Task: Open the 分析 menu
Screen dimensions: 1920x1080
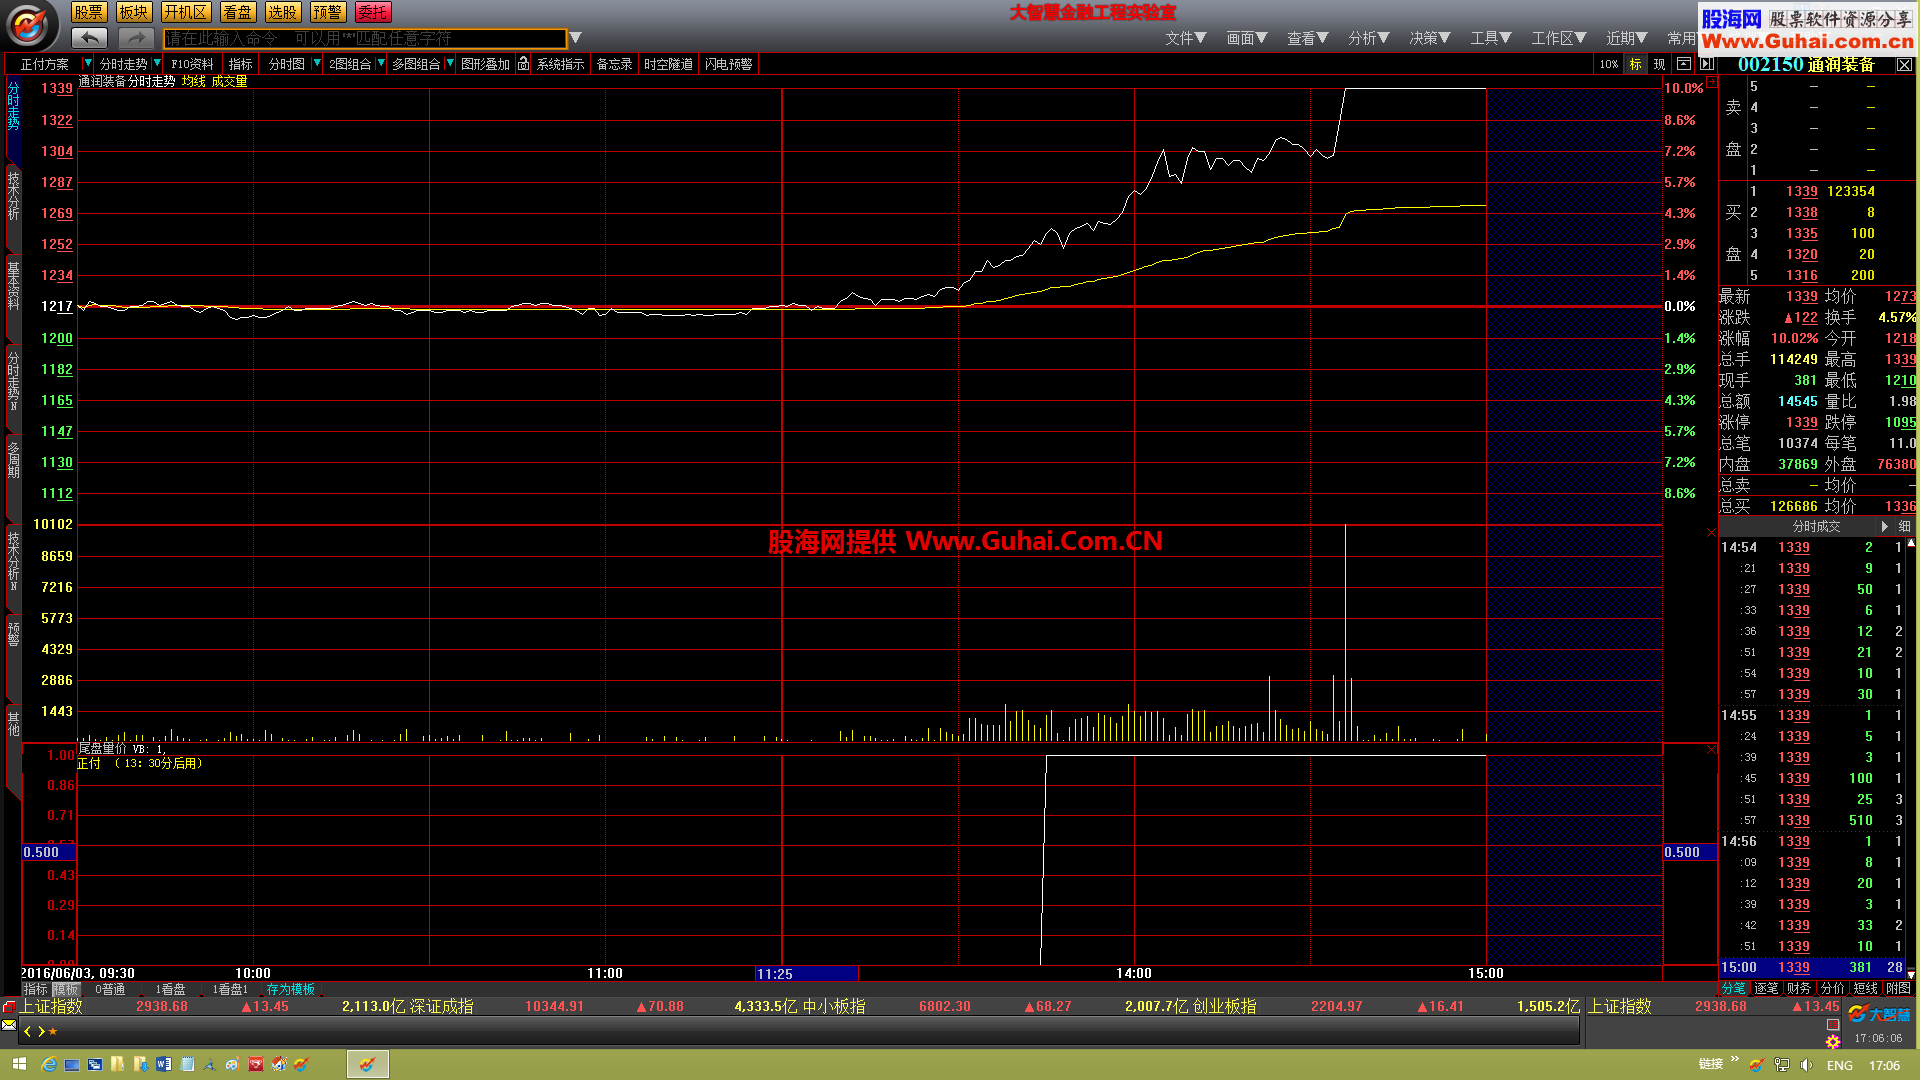Action: [x=1369, y=38]
